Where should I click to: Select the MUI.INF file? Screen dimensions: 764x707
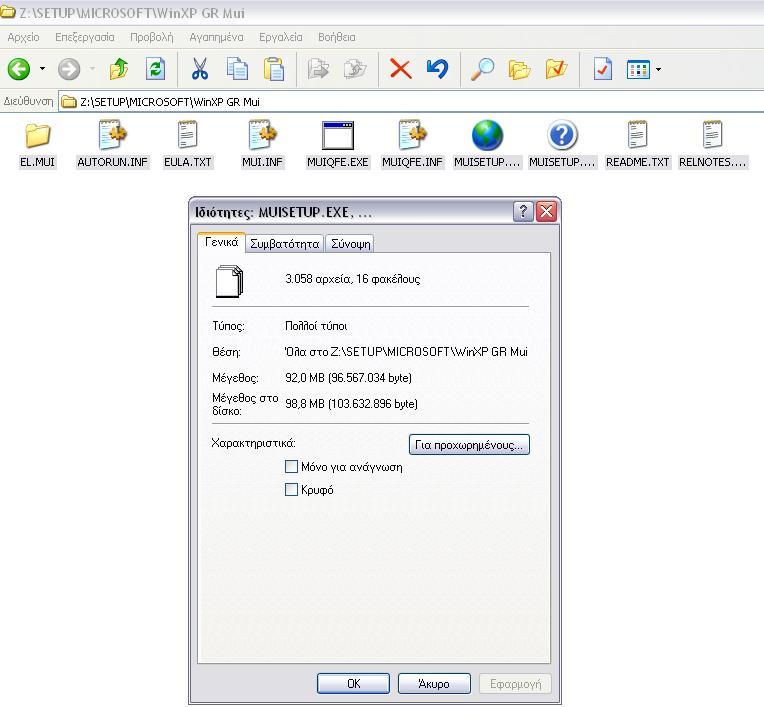click(x=262, y=145)
